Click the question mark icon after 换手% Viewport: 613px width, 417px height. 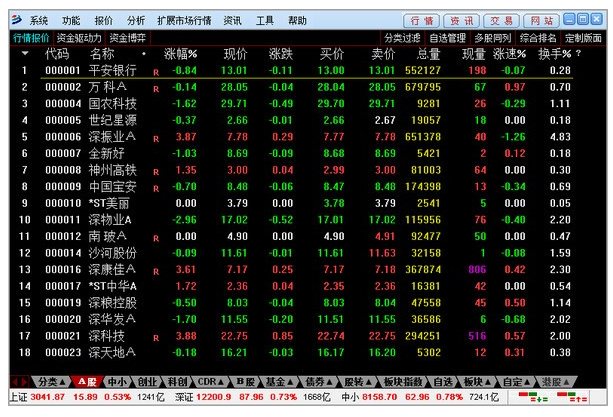pos(578,54)
